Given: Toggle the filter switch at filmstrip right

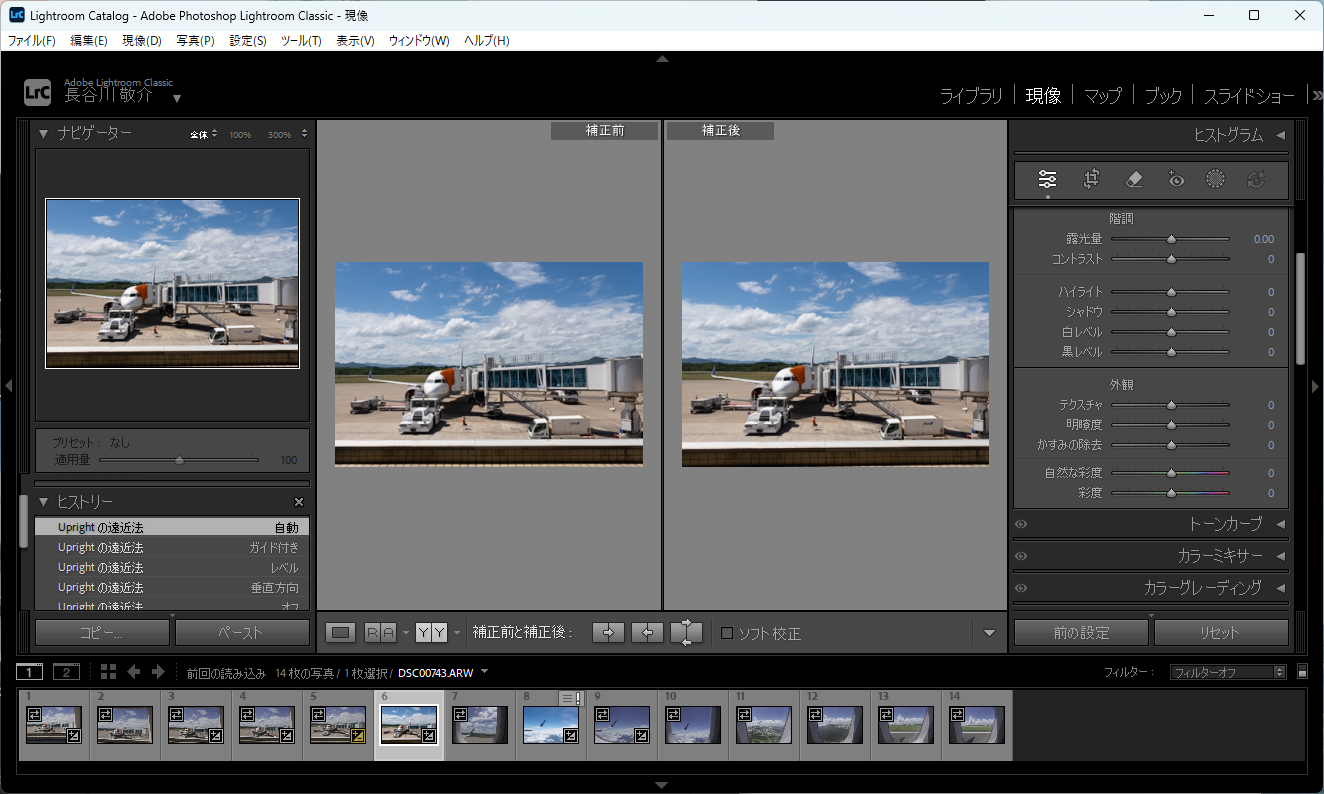Looking at the screenshot, I should (1302, 672).
